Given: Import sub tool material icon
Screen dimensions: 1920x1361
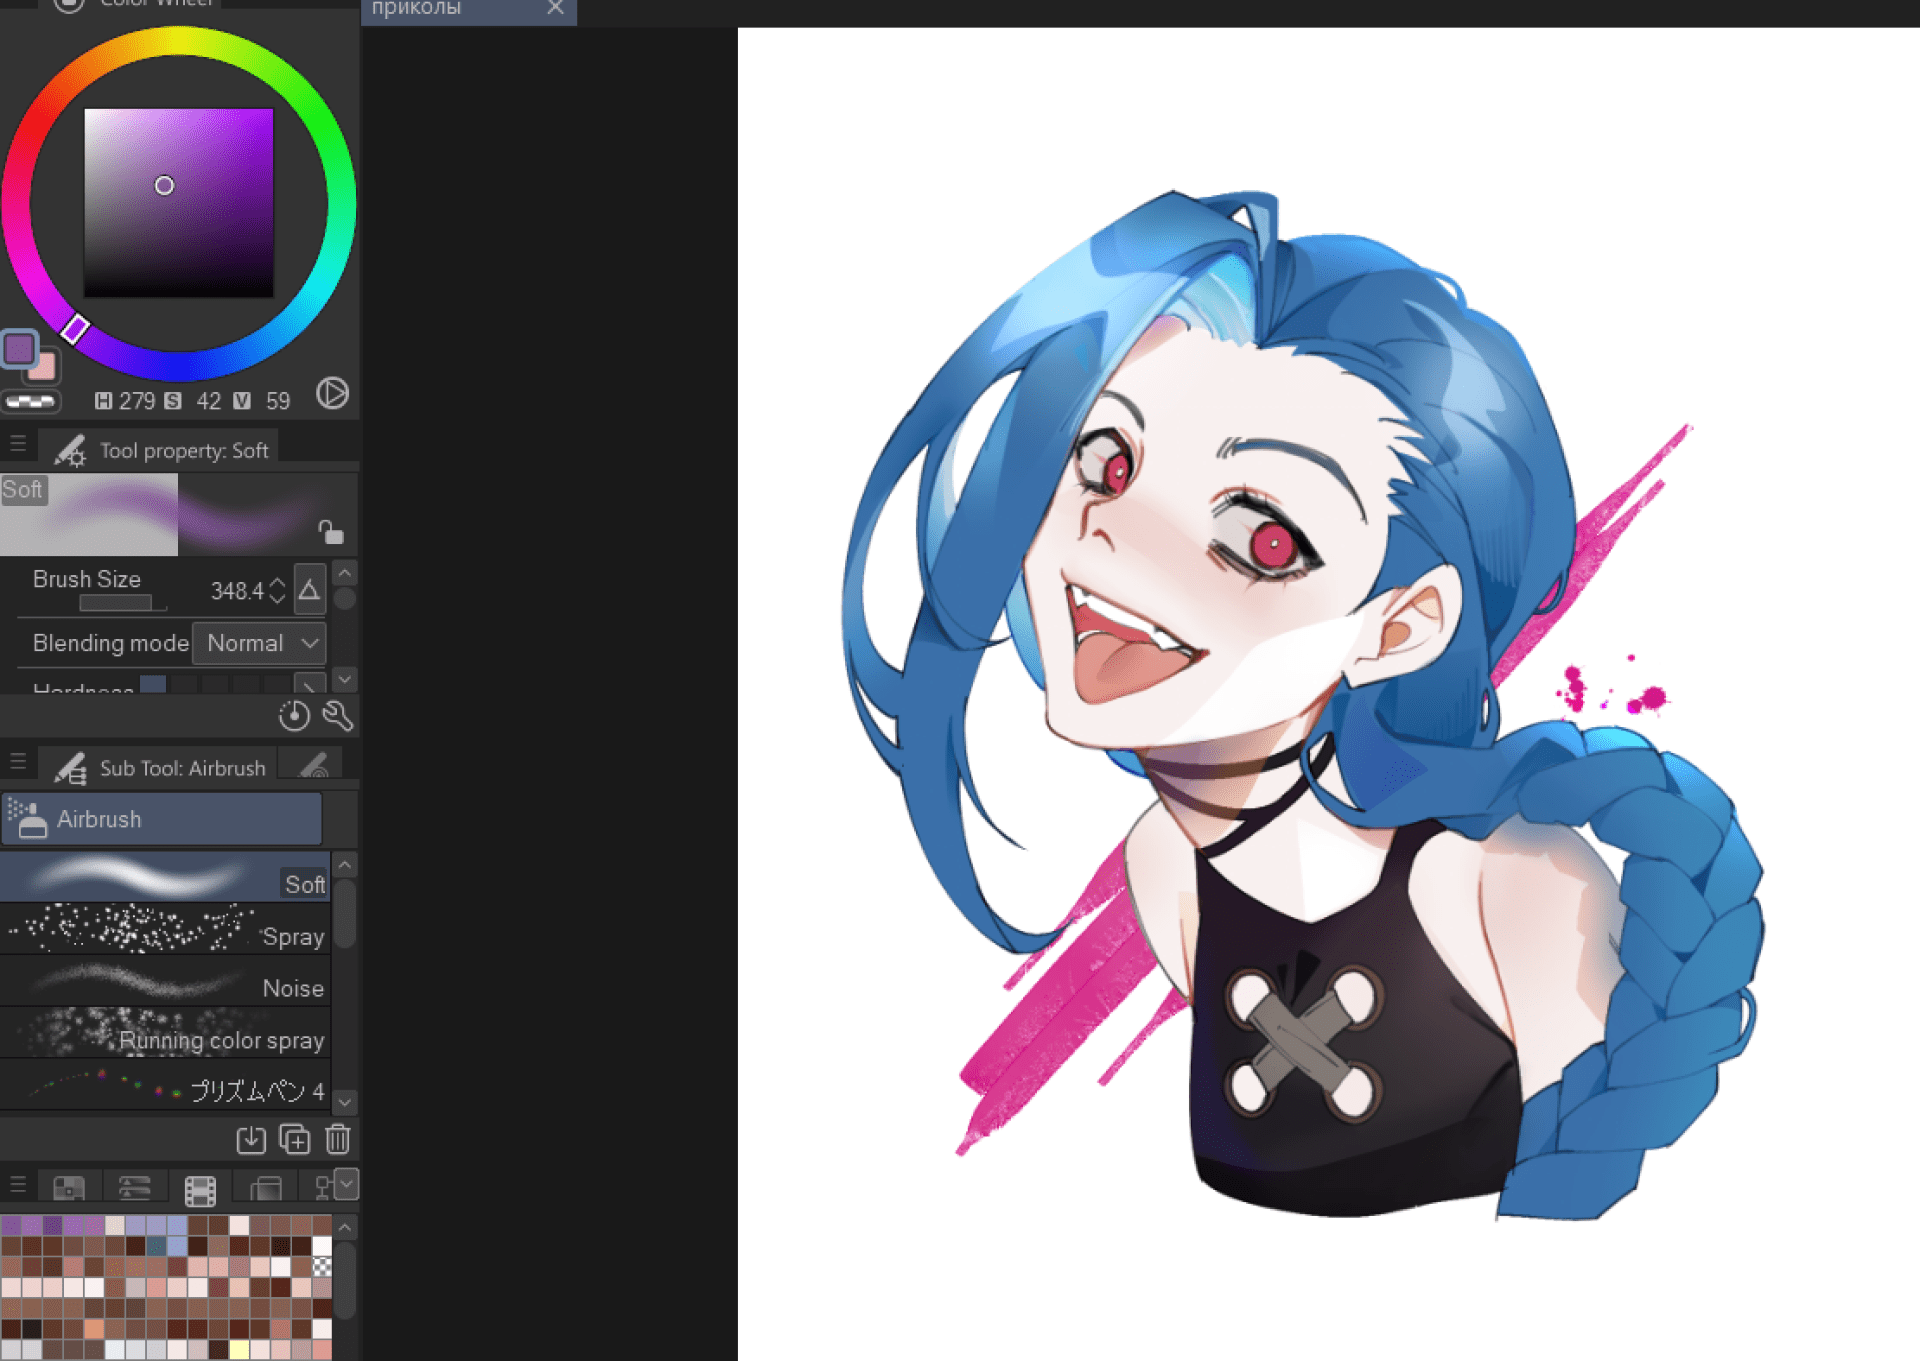Looking at the screenshot, I should [x=251, y=1139].
